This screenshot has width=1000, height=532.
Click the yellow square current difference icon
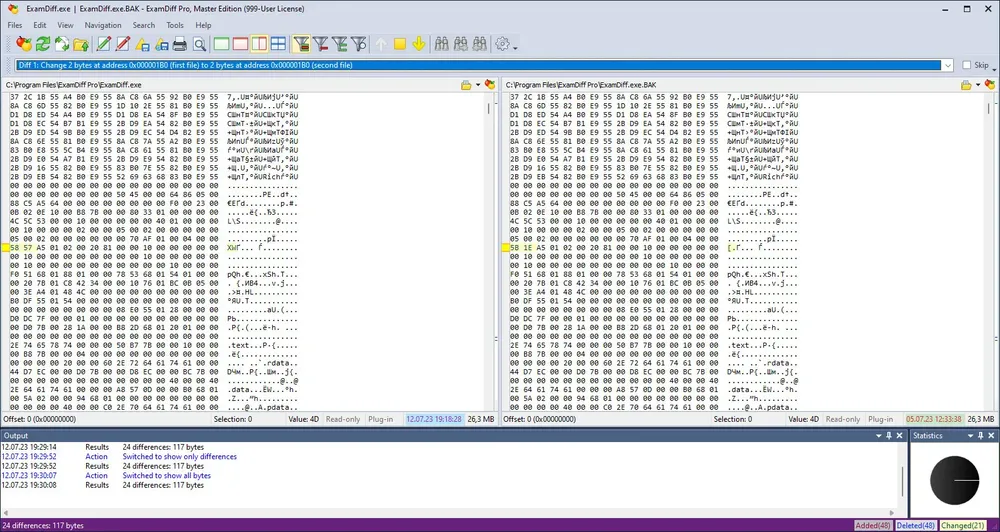tap(400, 43)
